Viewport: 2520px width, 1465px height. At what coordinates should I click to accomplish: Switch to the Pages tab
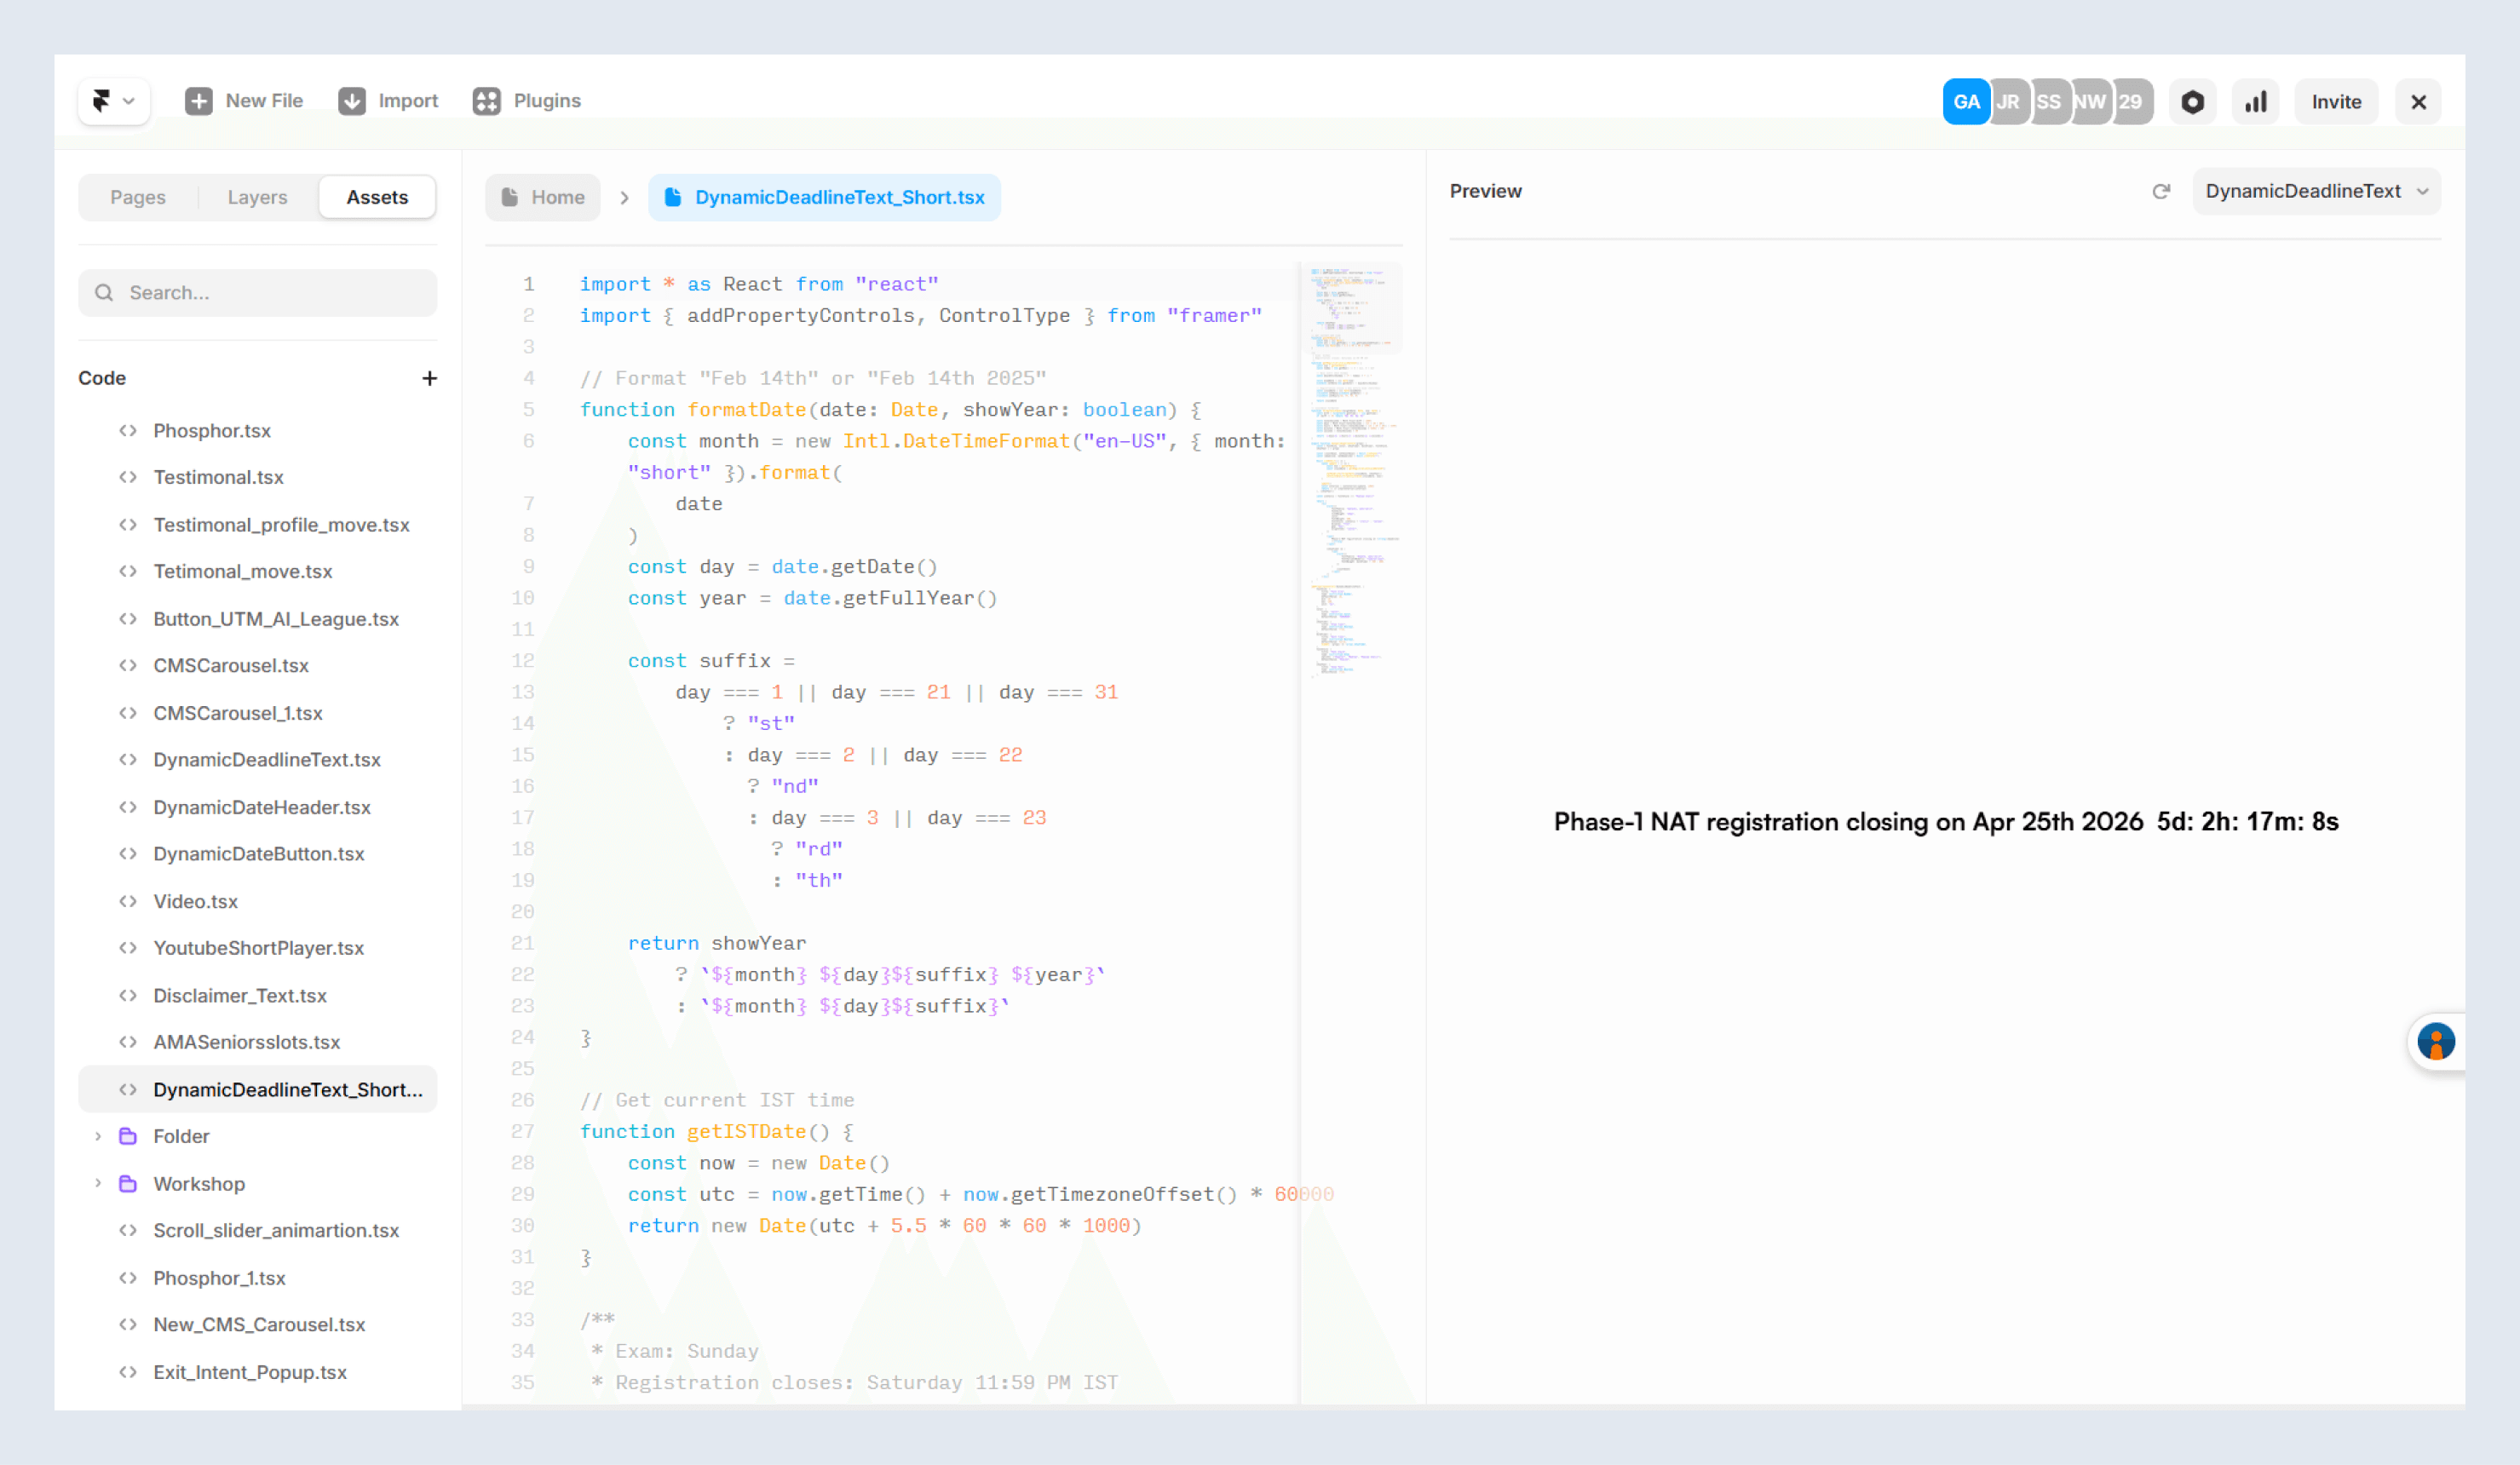pyautogui.click(x=138, y=197)
